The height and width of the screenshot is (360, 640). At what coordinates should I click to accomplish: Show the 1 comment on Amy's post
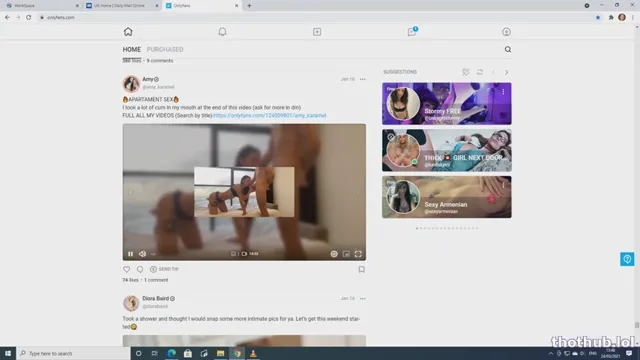coord(156,280)
